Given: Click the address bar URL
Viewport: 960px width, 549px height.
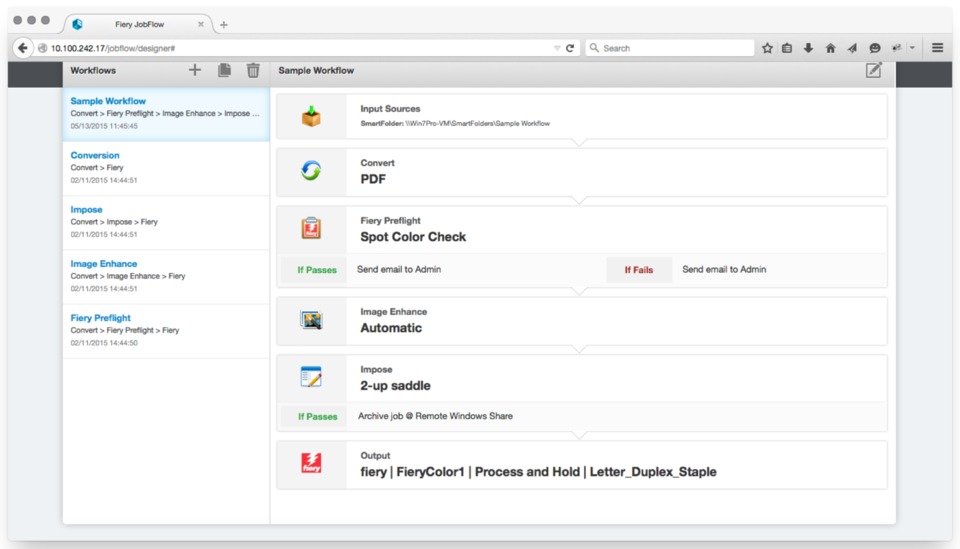Looking at the screenshot, I should pos(113,48).
